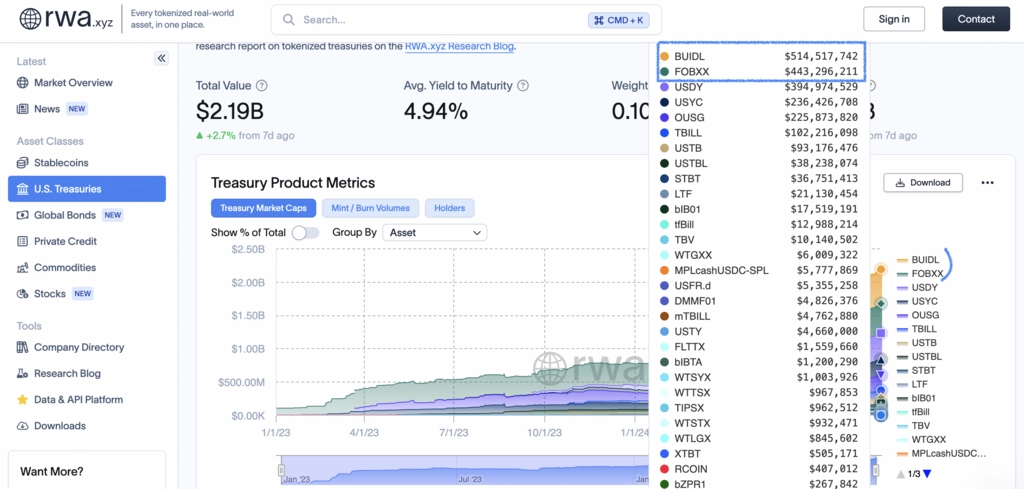This screenshot has height=489, width=1024.
Task: Click left handle of date range slider
Action: pyautogui.click(x=281, y=470)
